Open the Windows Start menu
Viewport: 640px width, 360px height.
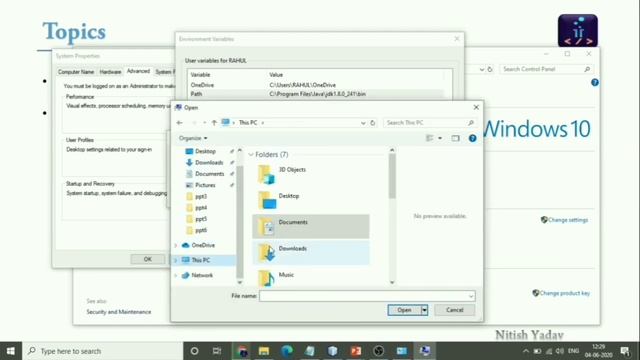tap(11, 351)
